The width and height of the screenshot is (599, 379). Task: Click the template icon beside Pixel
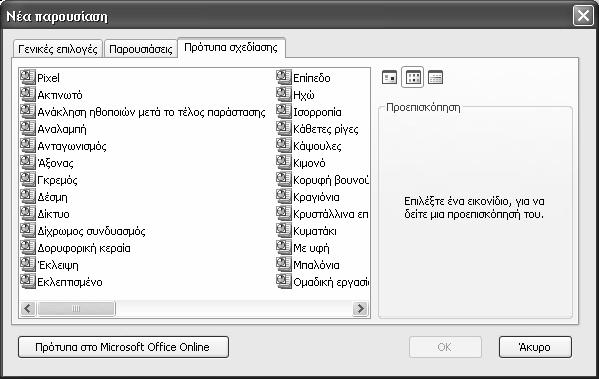pos(28,77)
